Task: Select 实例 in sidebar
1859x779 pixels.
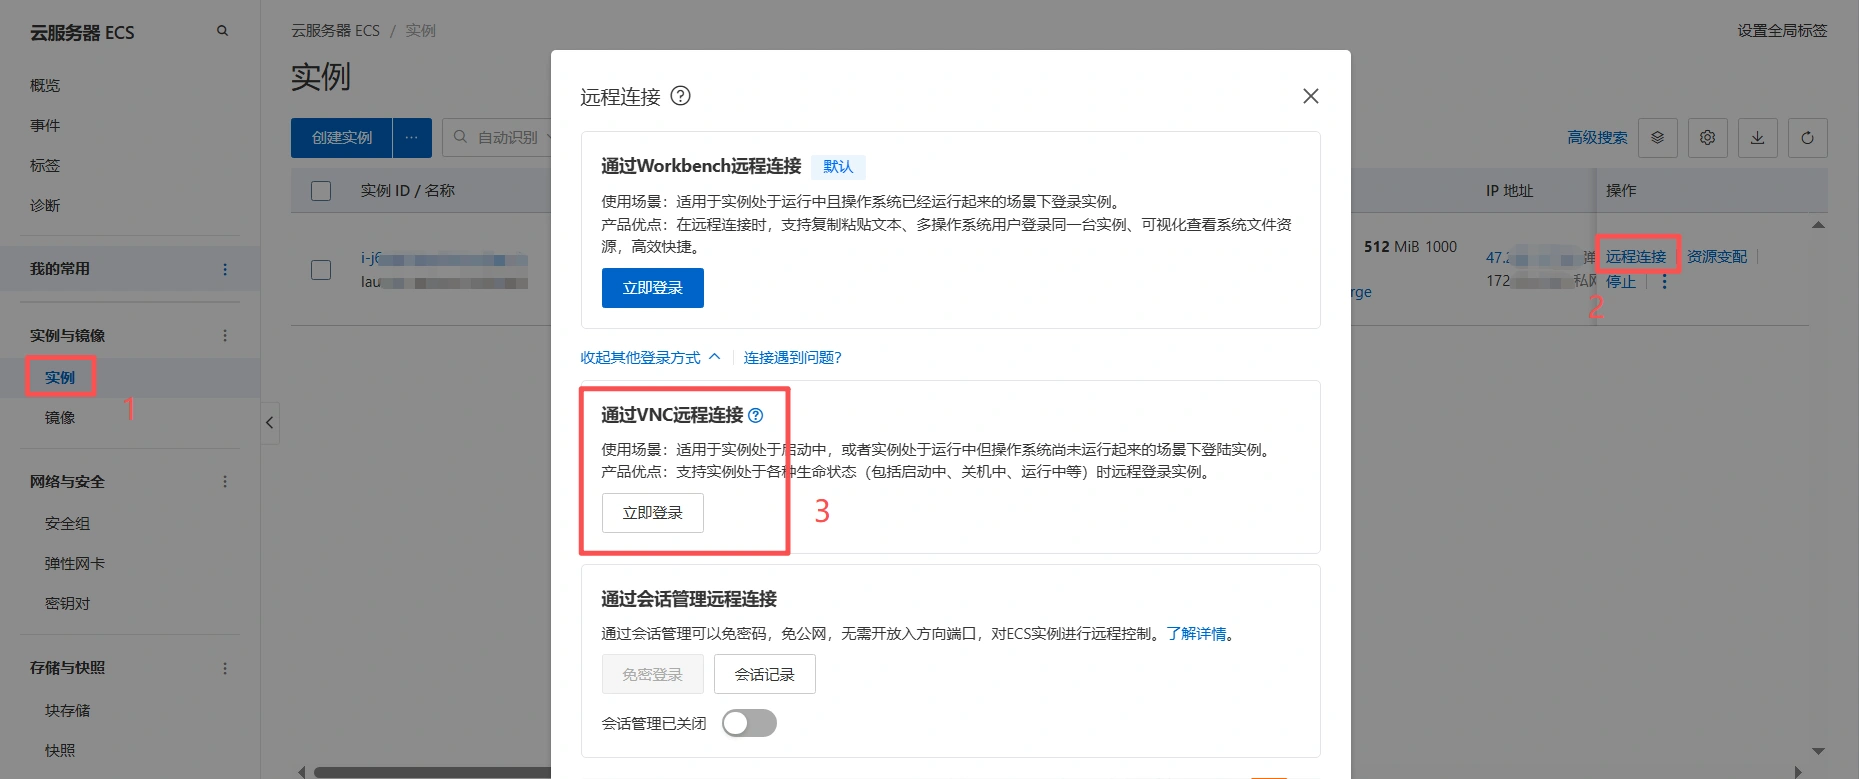Action: click(x=60, y=378)
